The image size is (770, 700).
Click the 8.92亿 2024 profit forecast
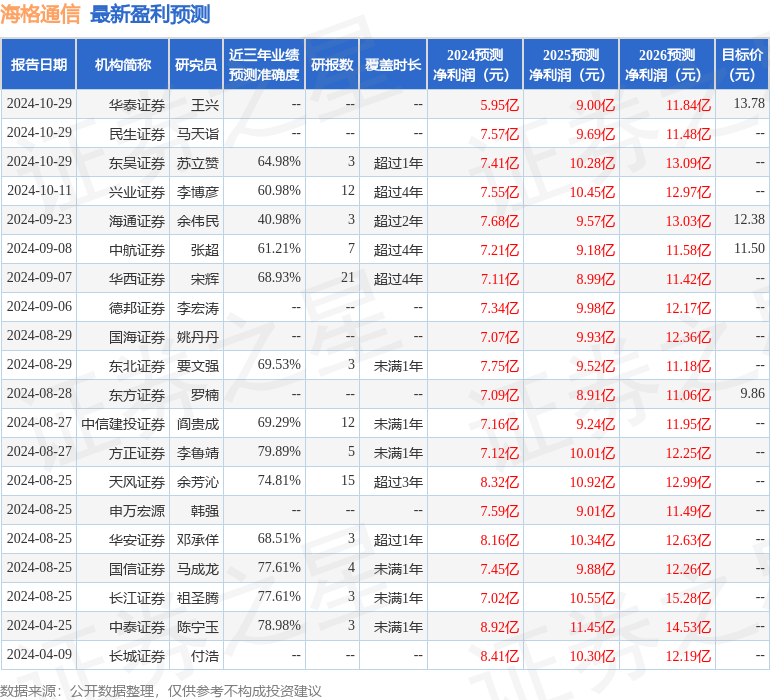point(499,627)
